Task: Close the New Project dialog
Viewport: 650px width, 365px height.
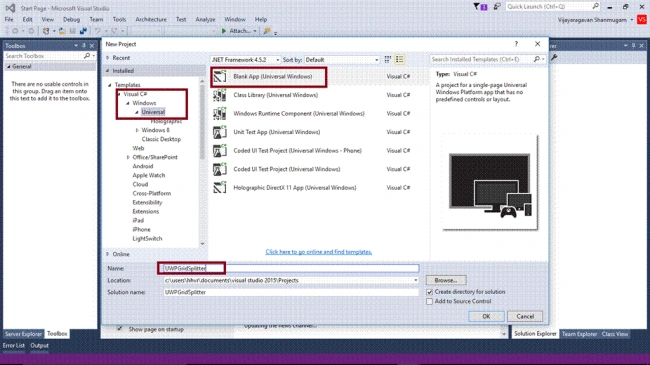Action: [538, 44]
